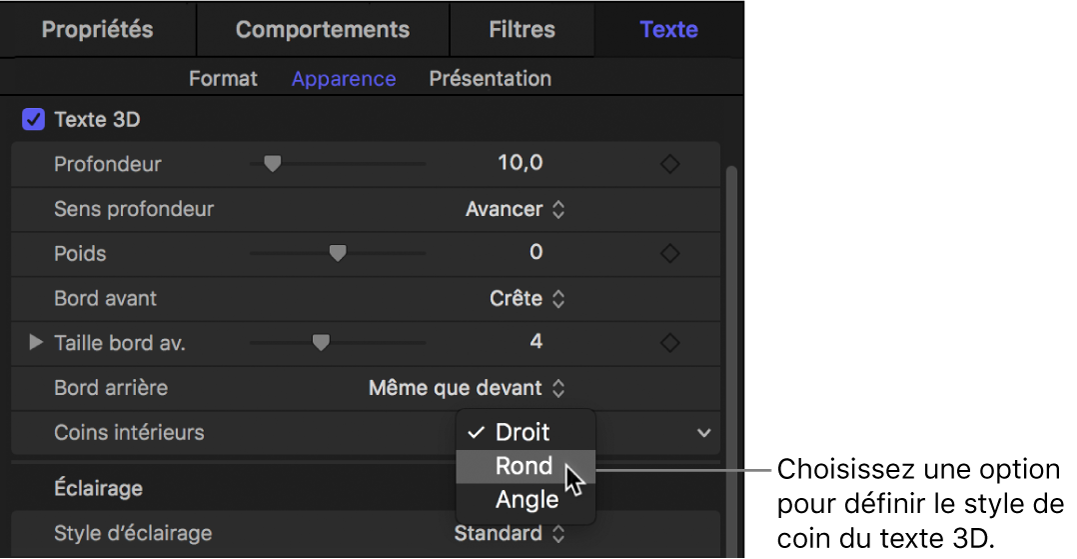Click the Profondeur slider handle
The height and width of the screenshot is (559, 1077).
[271, 164]
